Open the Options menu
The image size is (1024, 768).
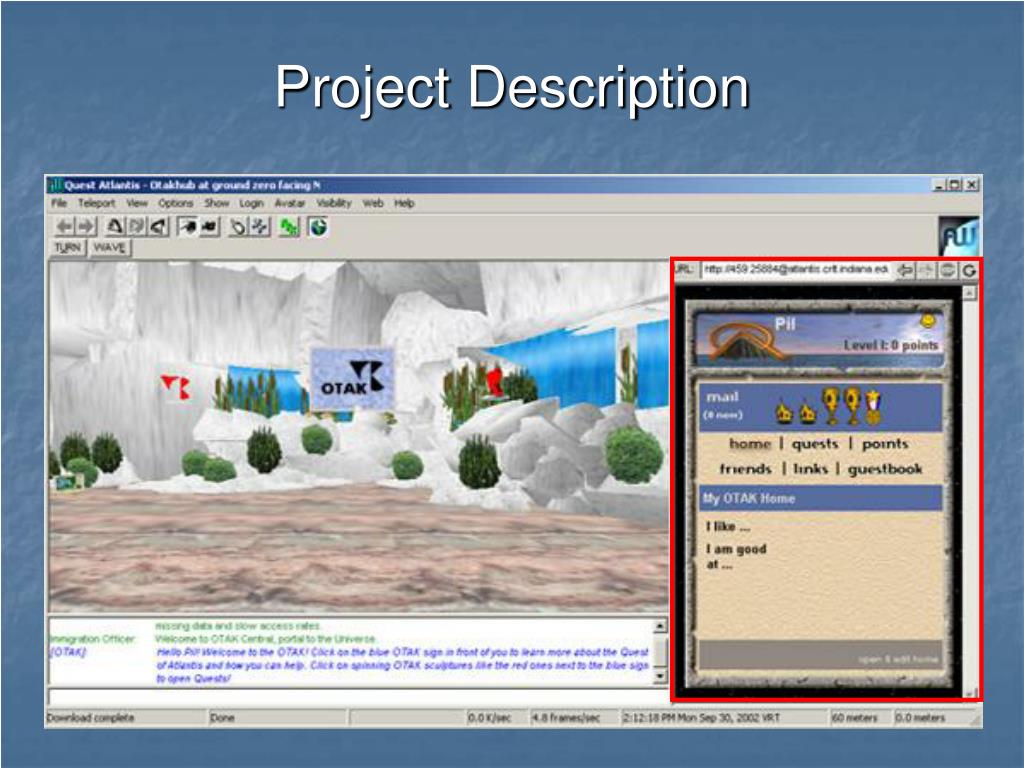[176, 203]
